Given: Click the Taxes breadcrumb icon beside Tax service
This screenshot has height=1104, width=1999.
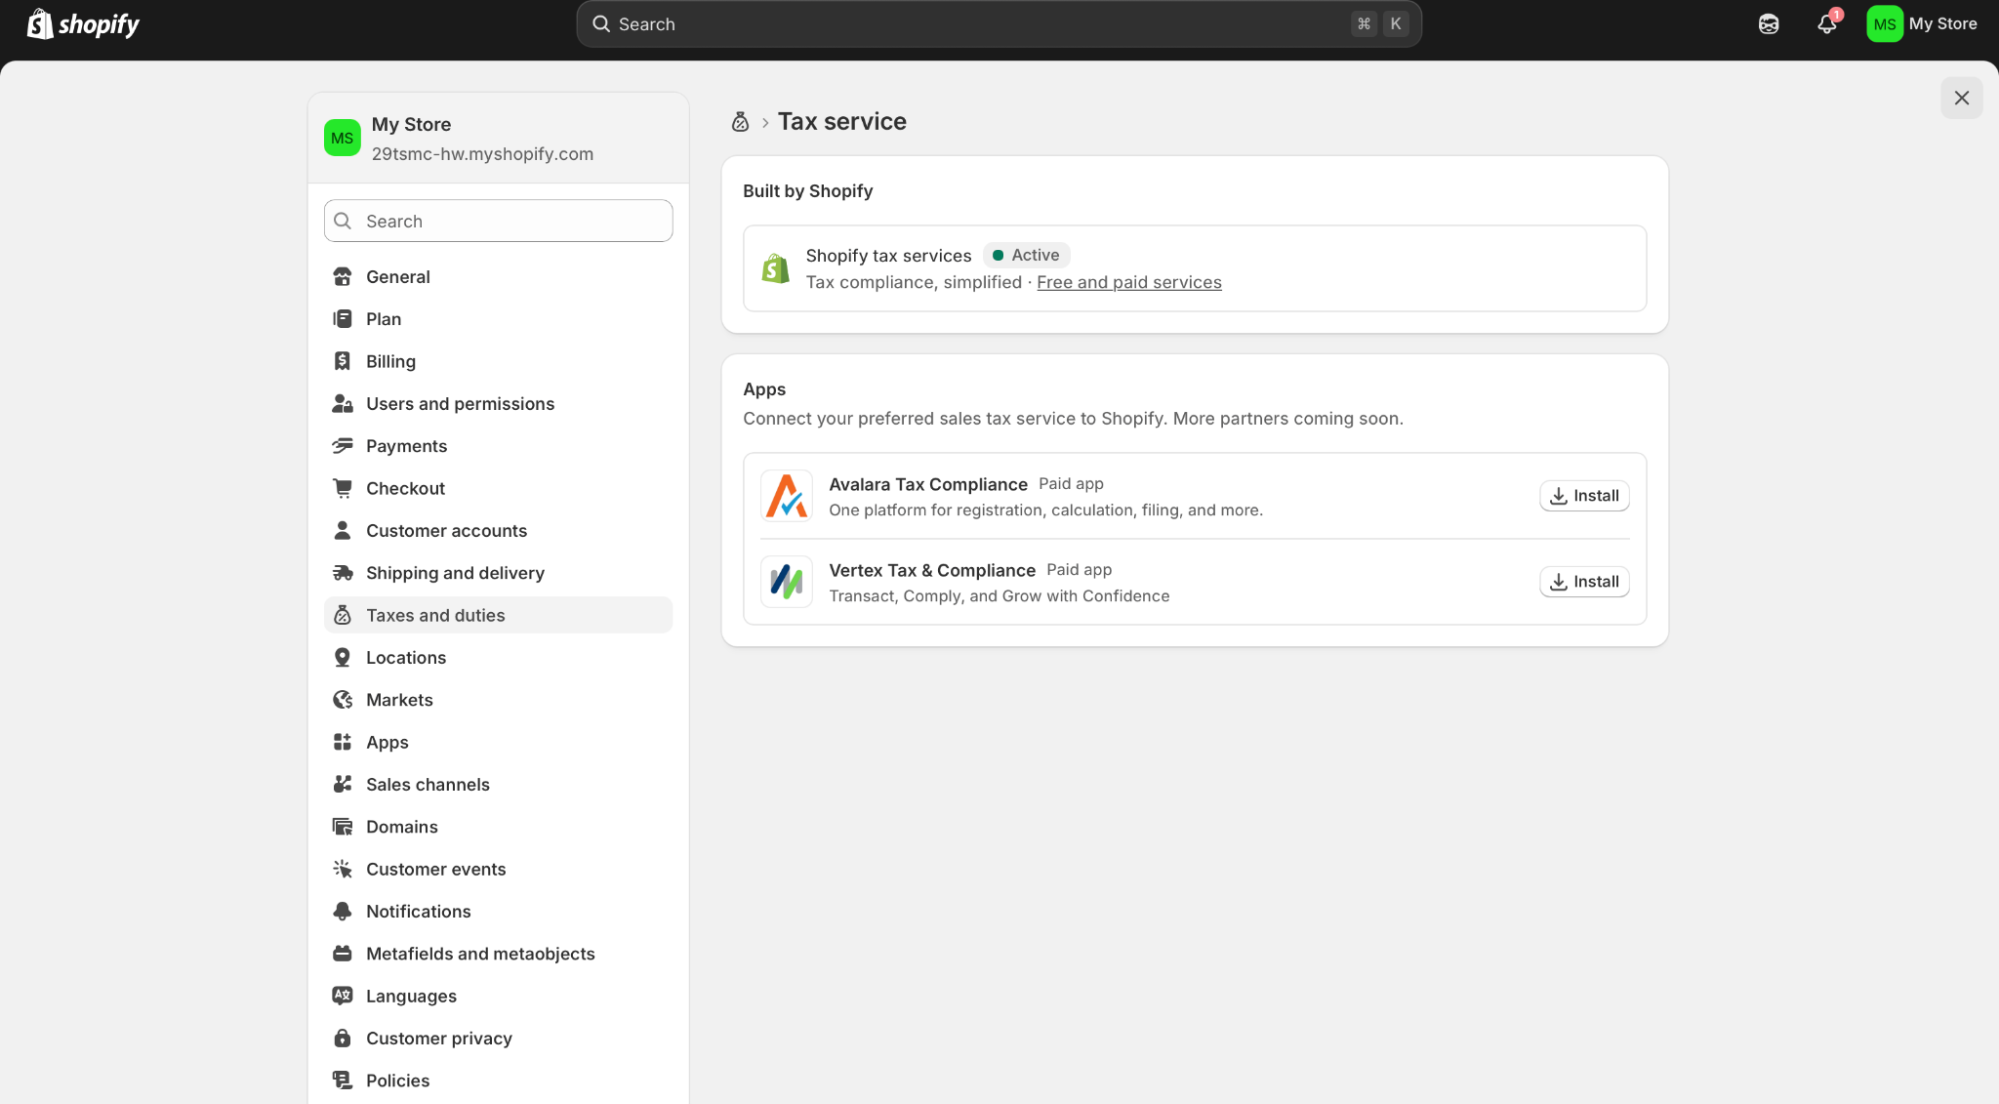Looking at the screenshot, I should [740, 122].
